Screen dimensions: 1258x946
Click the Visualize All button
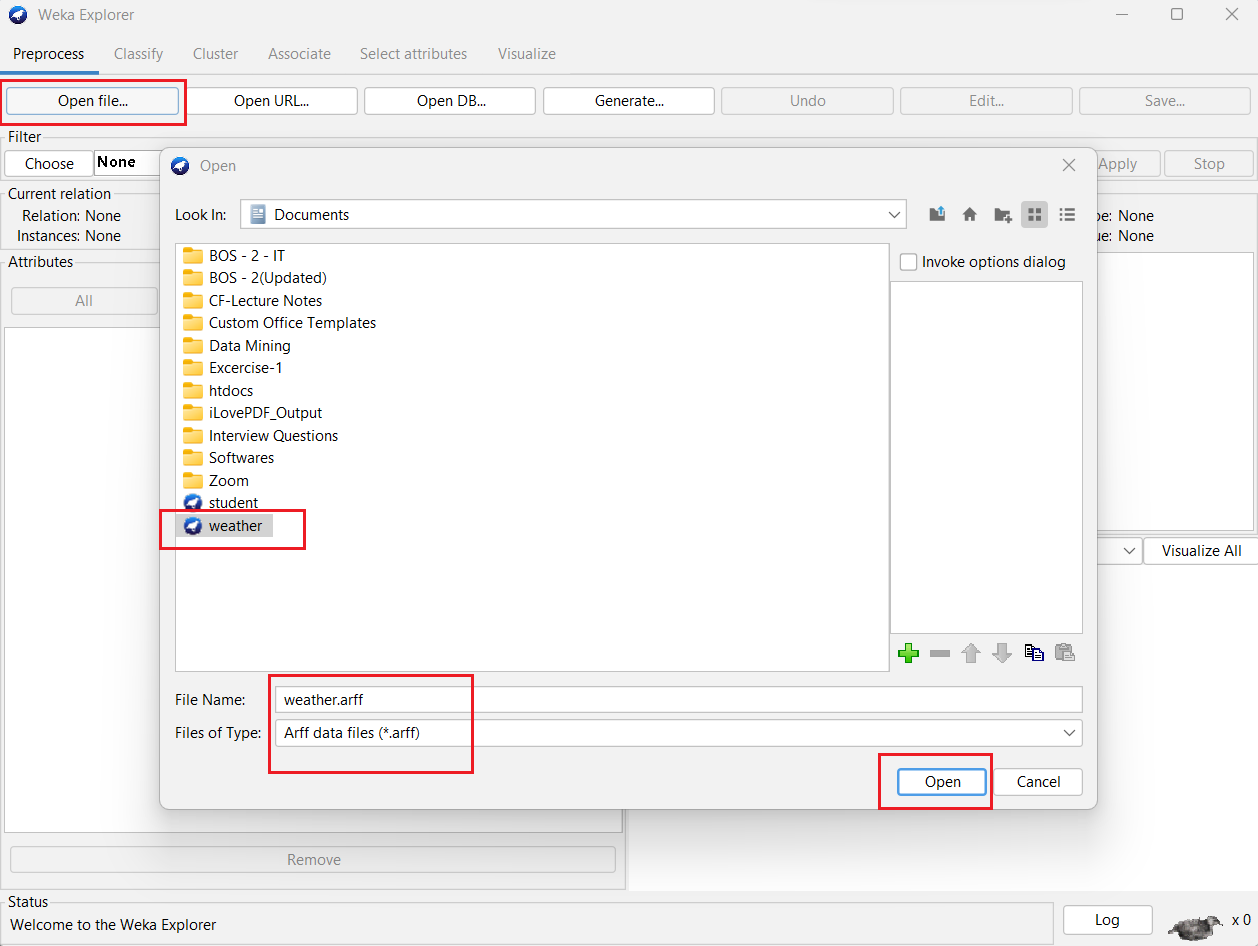tap(1201, 551)
